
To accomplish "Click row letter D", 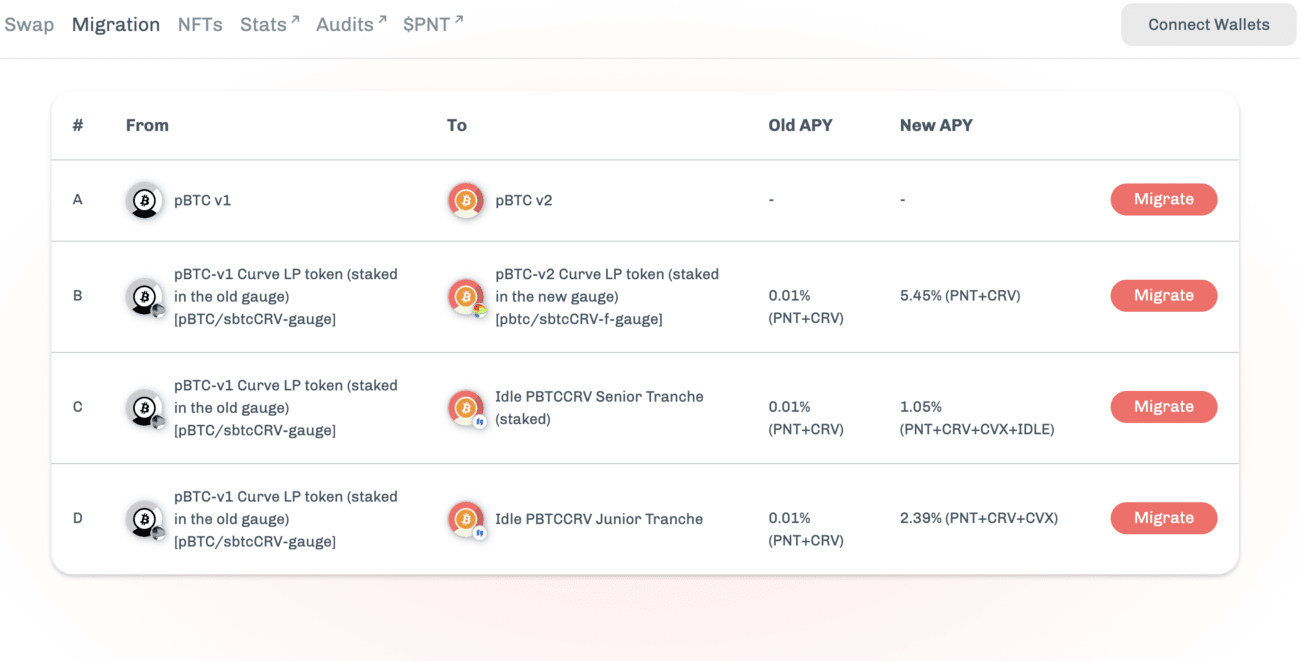I will (x=78, y=518).
